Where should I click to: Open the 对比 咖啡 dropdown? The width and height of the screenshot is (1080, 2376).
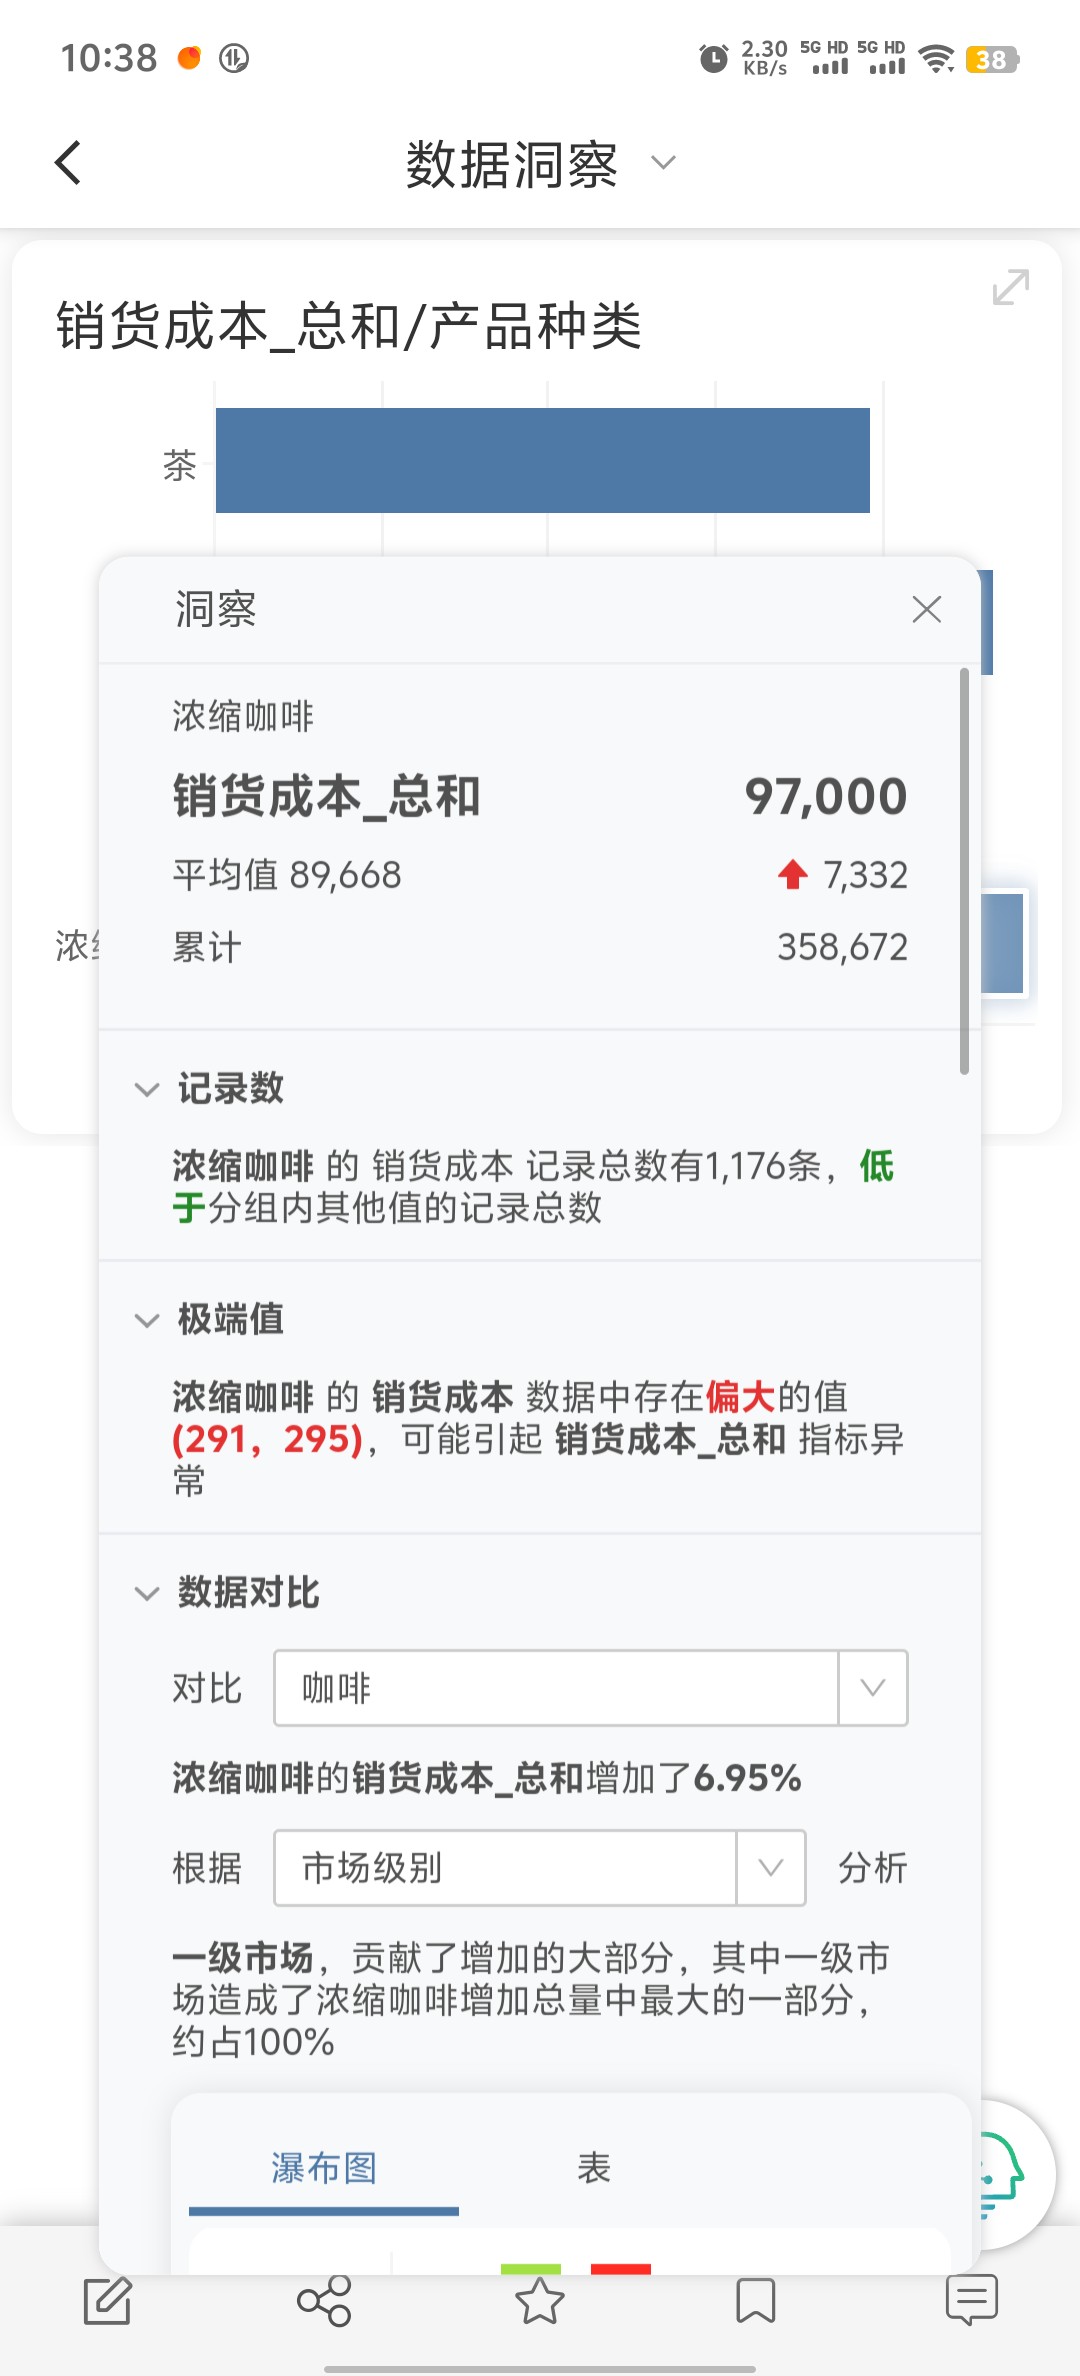tap(591, 1688)
